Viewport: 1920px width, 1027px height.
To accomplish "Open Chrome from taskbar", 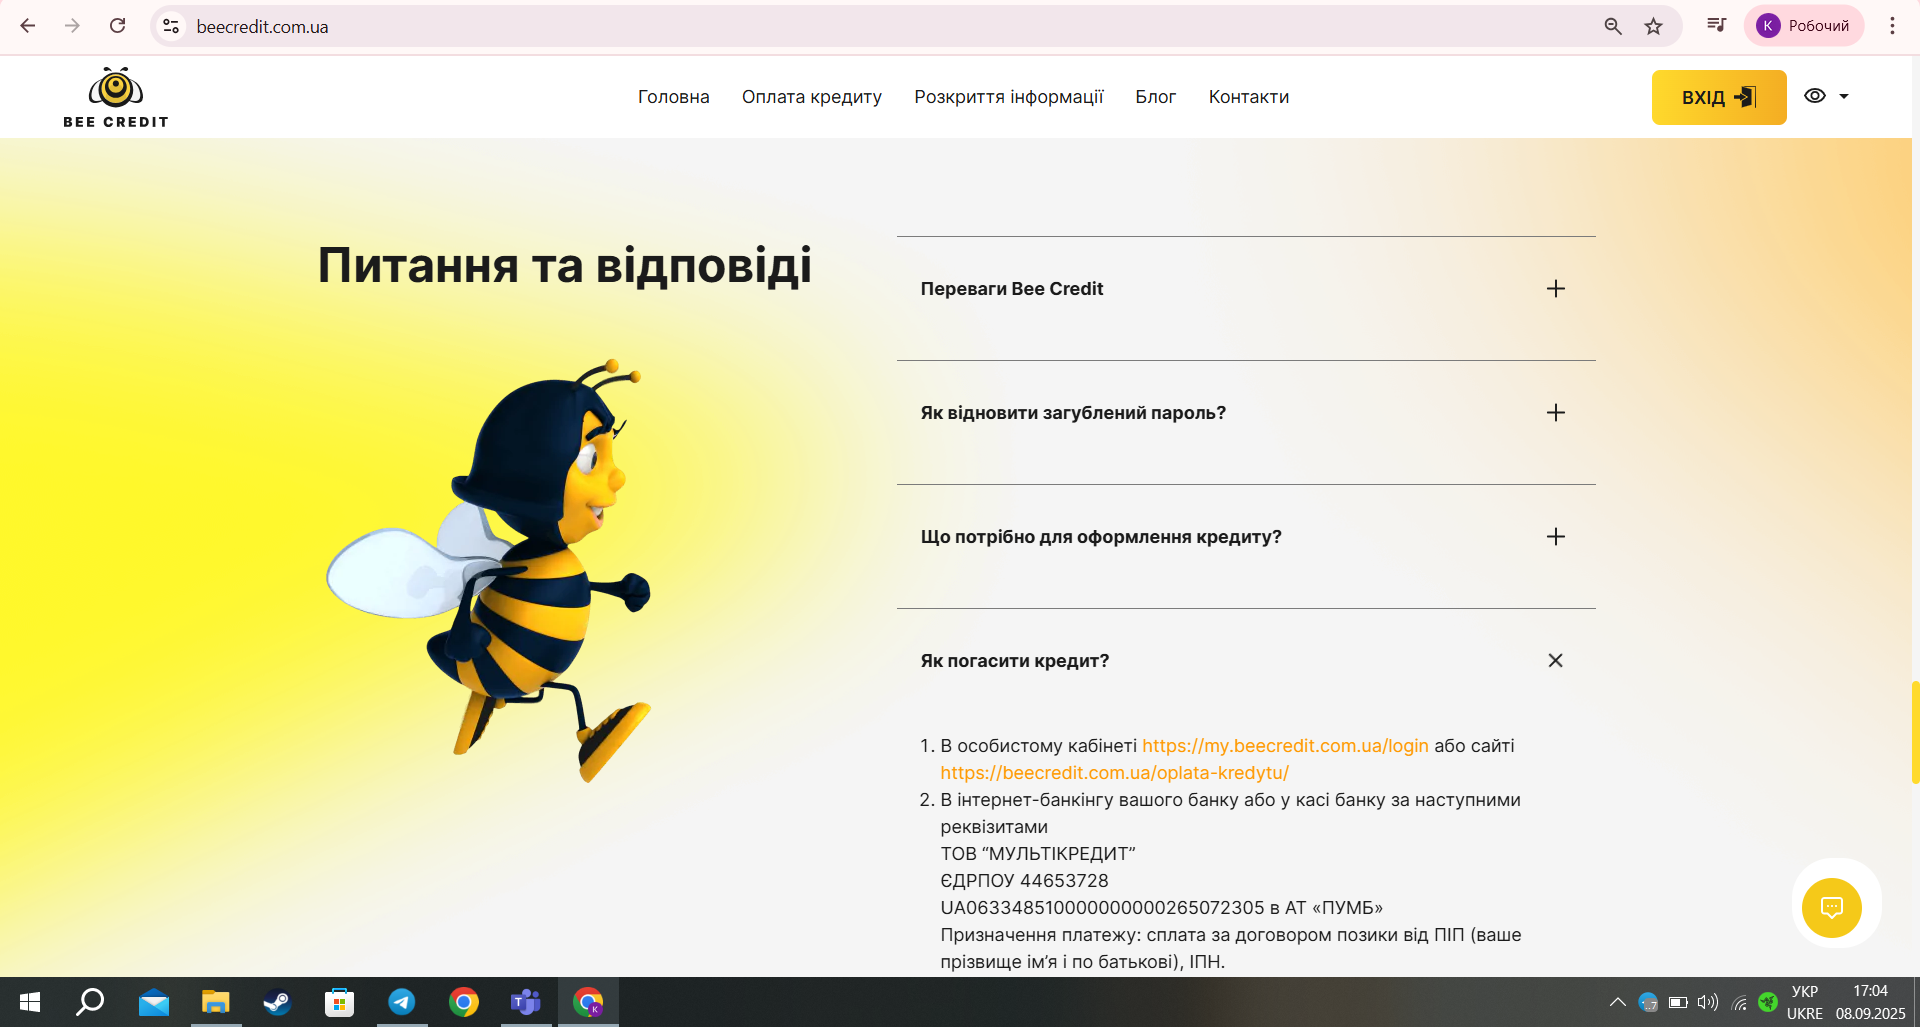I will click(463, 1002).
